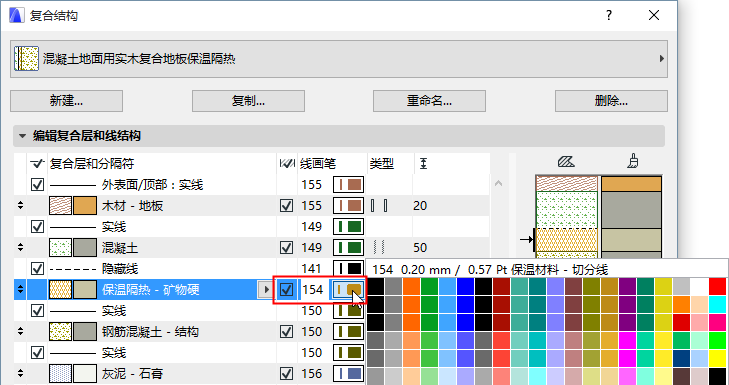This screenshot has height=385, width=729.
Task: Toggle checkbox for 实线 row below 钢筋混凝土
Action: 37,352
